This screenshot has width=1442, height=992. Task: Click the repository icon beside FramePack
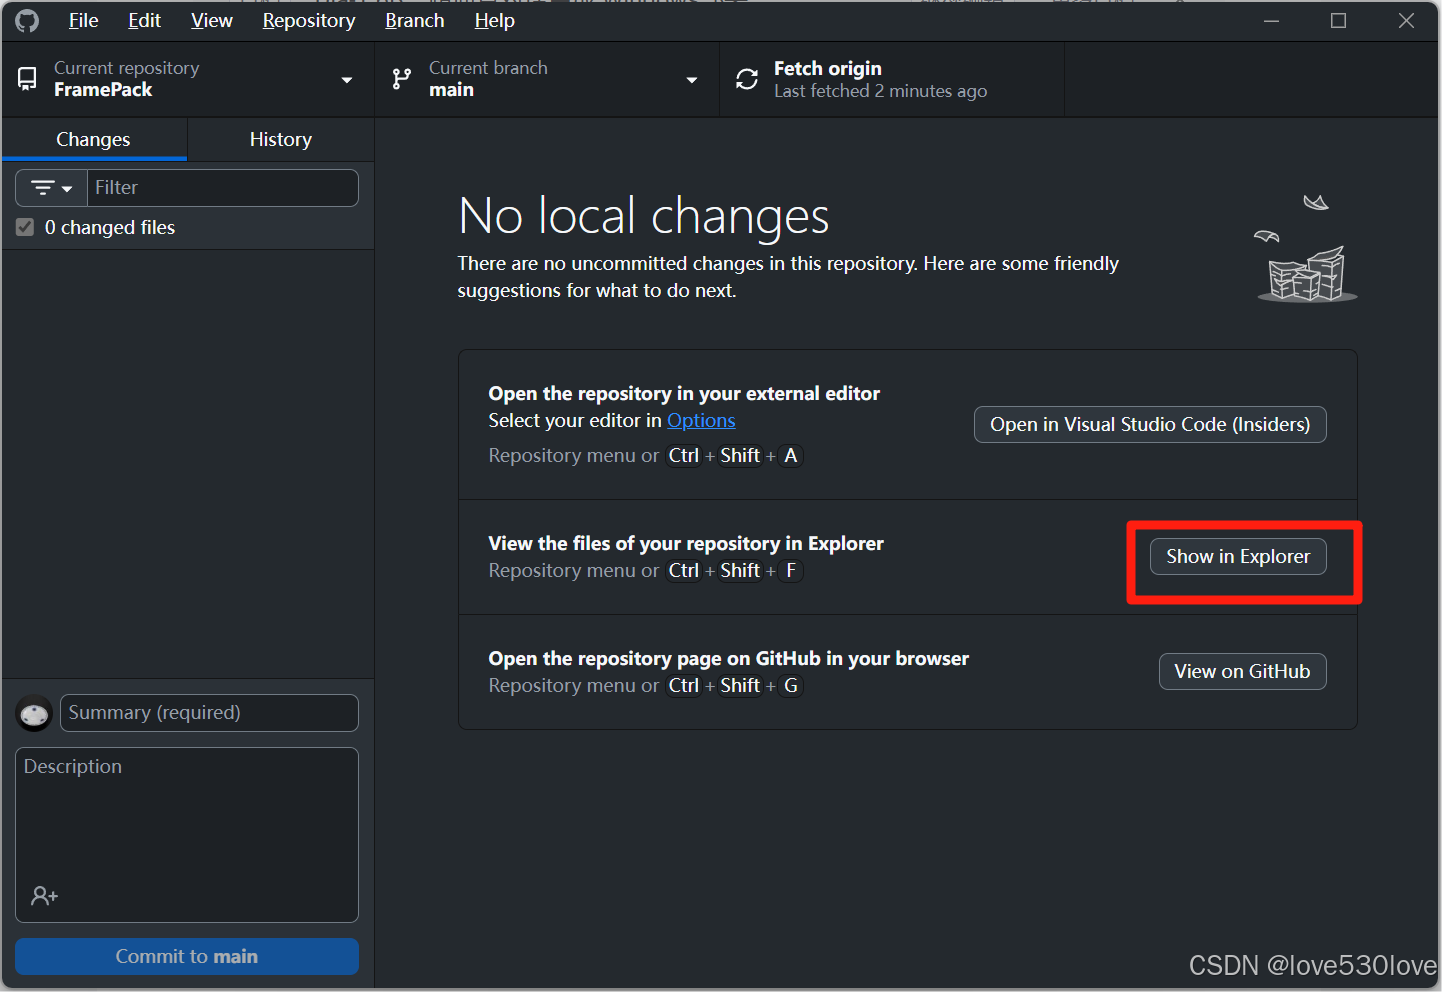28,79
